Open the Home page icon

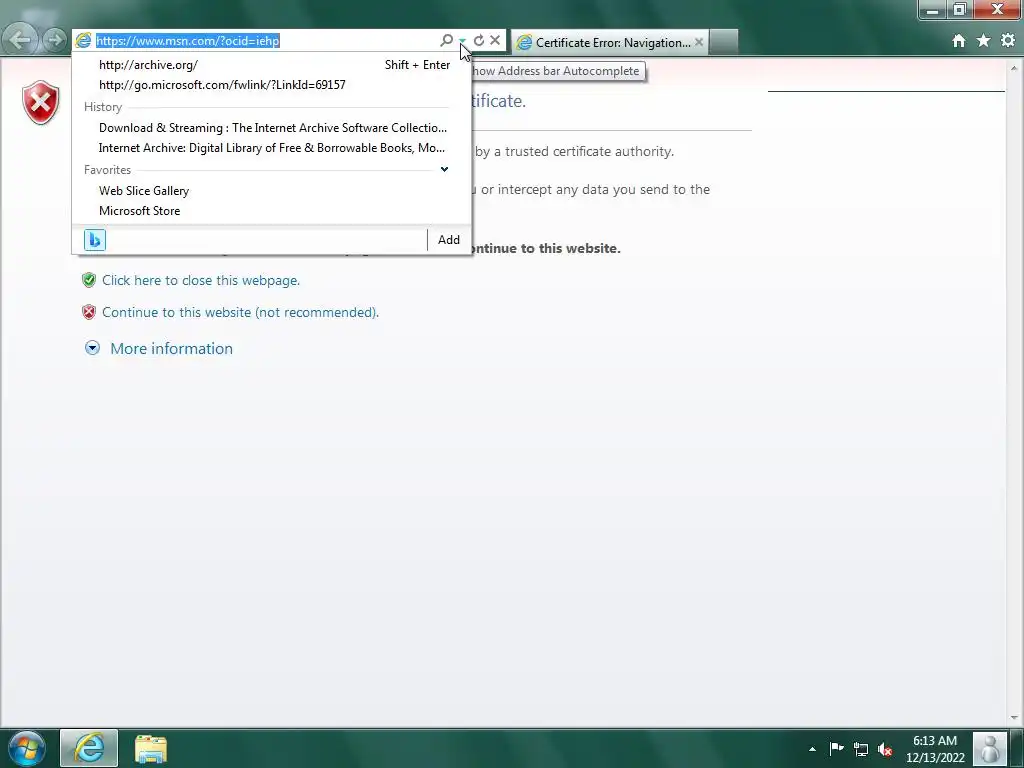click(959, 40)
